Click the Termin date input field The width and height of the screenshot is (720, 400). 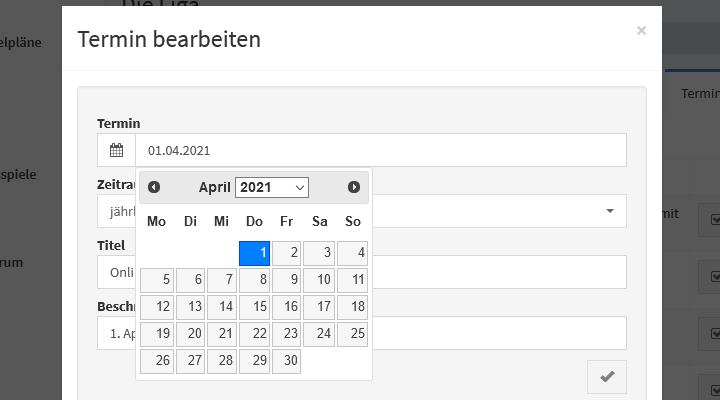(381, 150)
